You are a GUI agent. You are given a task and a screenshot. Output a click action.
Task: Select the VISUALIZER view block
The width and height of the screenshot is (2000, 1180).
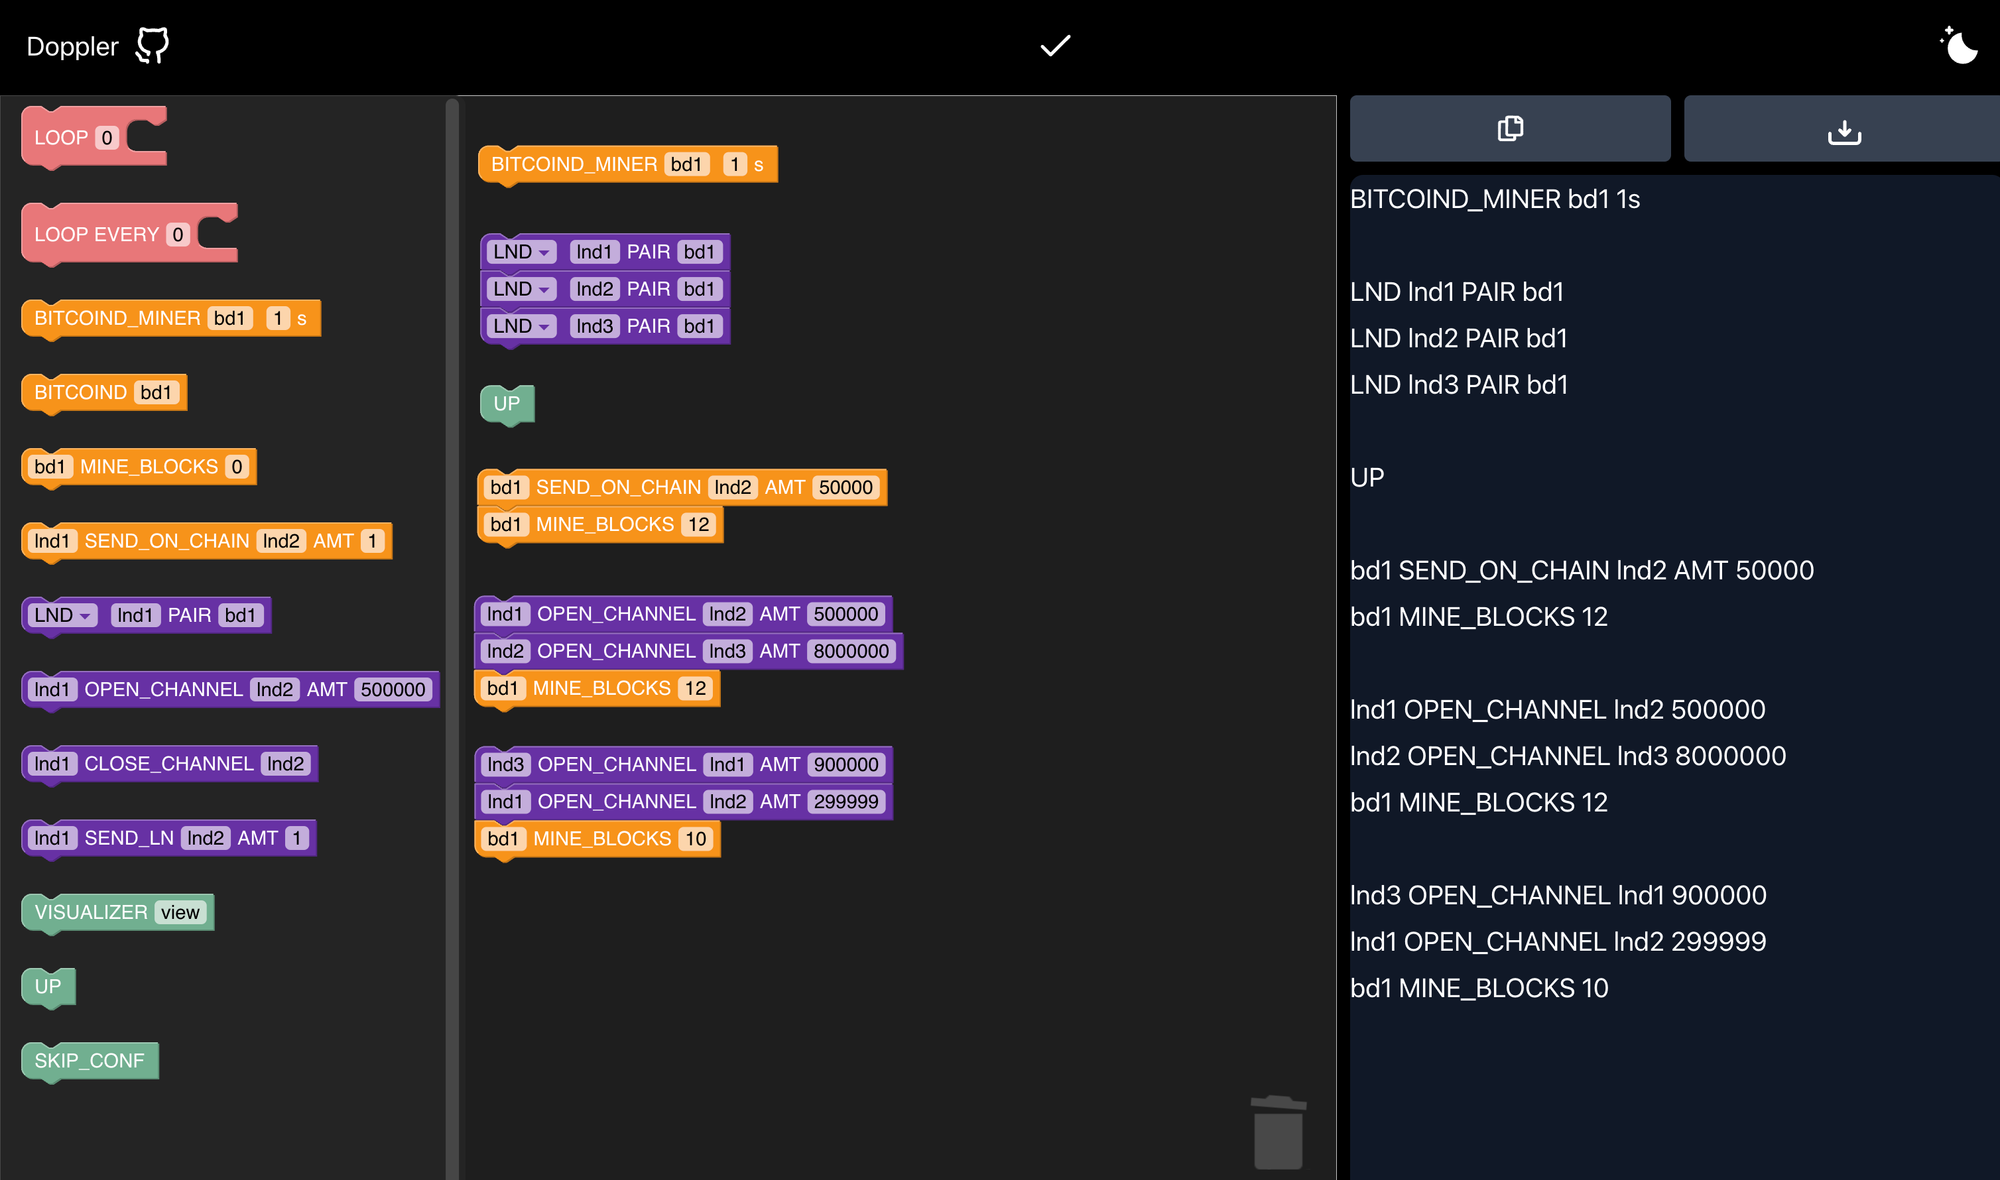click(x=90, y=913)
